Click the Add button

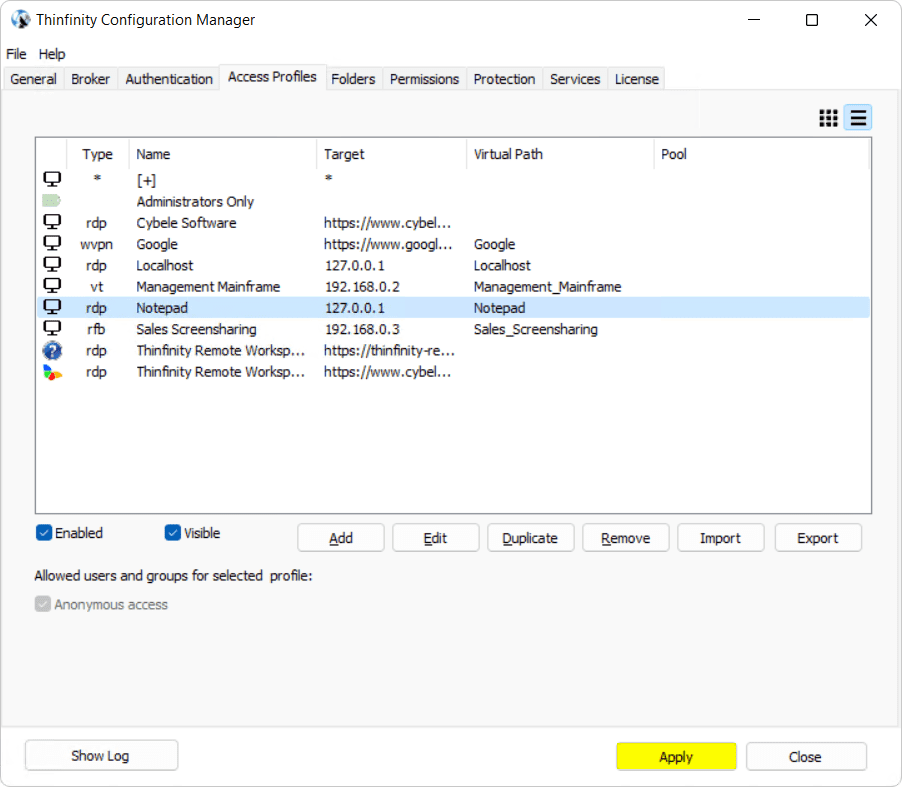pyautogui.click(x=341, y=538)
